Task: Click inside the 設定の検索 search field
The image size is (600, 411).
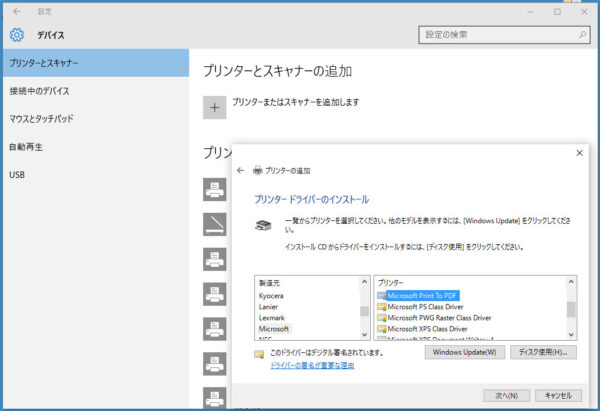Action: pos(504,35)
